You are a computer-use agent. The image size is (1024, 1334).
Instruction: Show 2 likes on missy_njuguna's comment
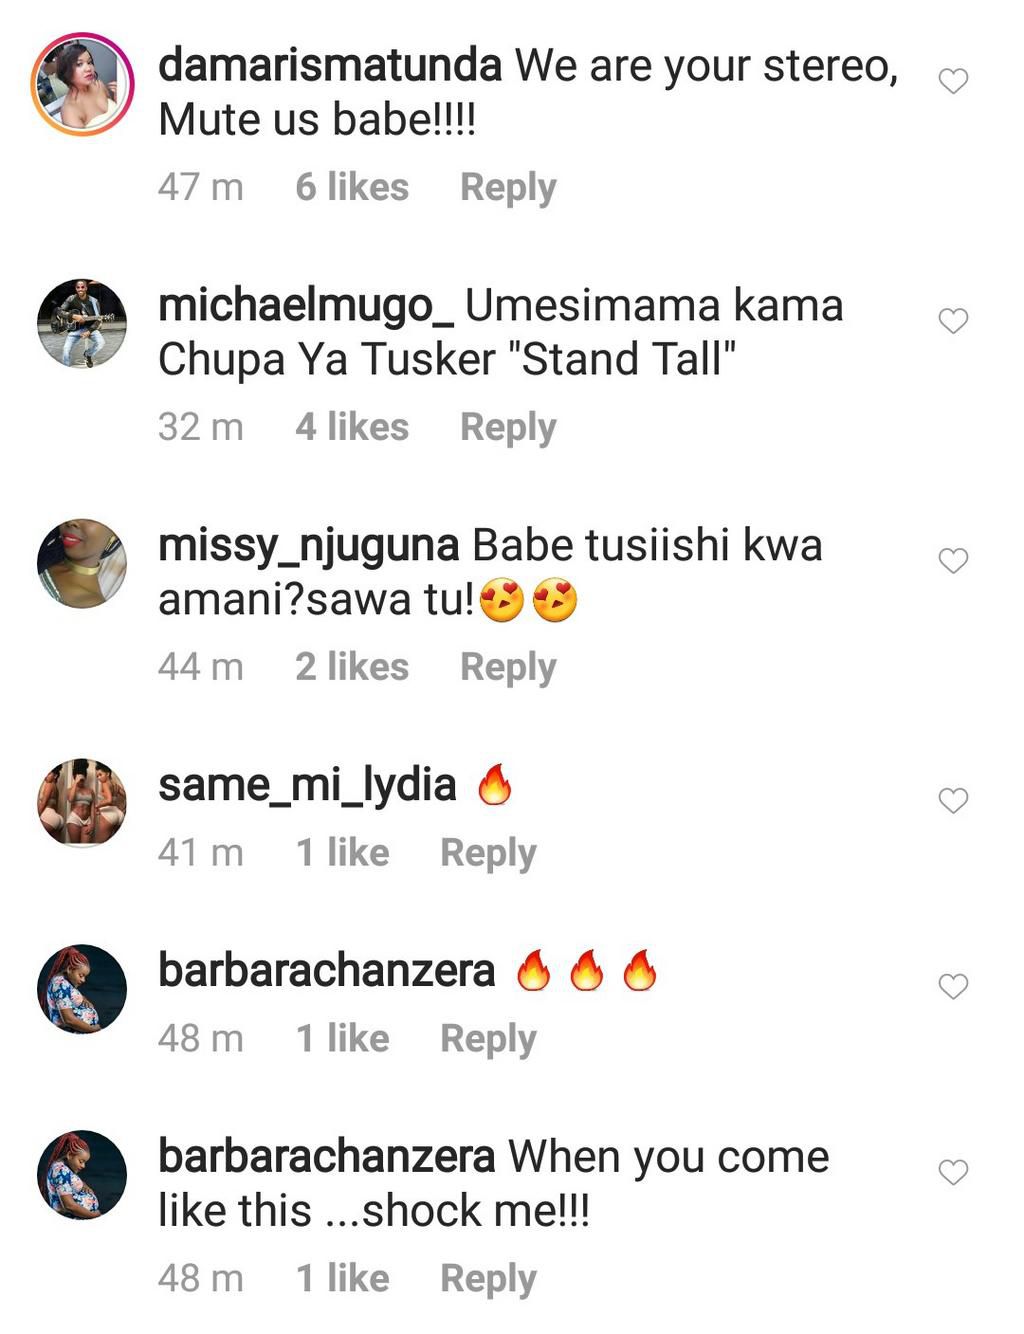[x=352, y=668]
